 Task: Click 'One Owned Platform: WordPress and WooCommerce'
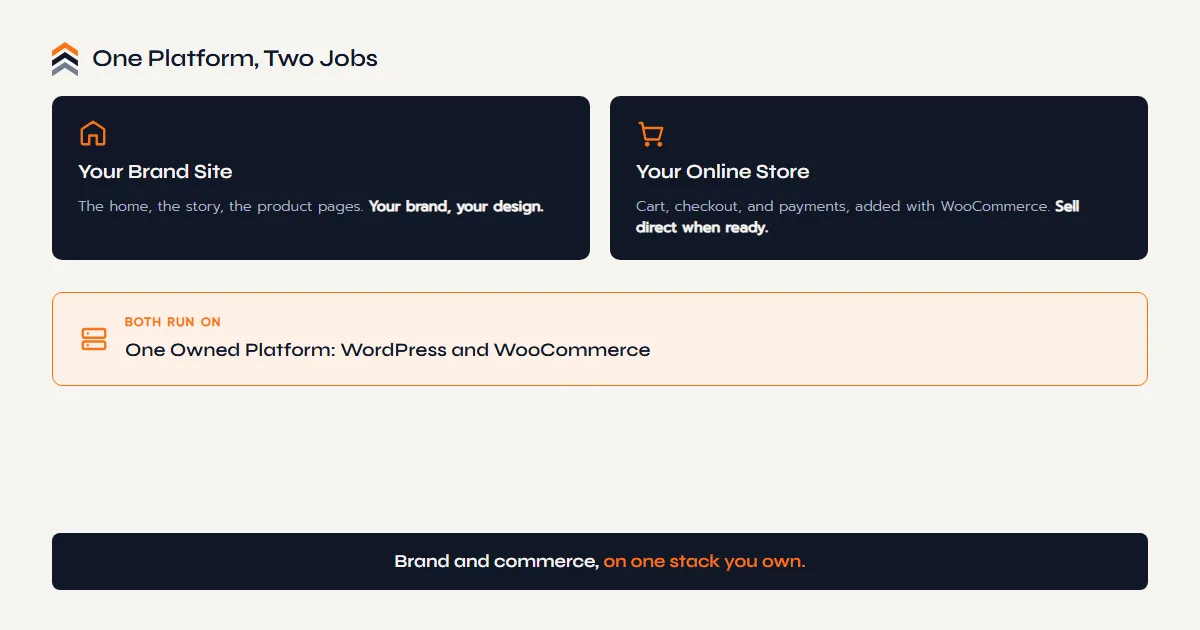coord(388,350)
